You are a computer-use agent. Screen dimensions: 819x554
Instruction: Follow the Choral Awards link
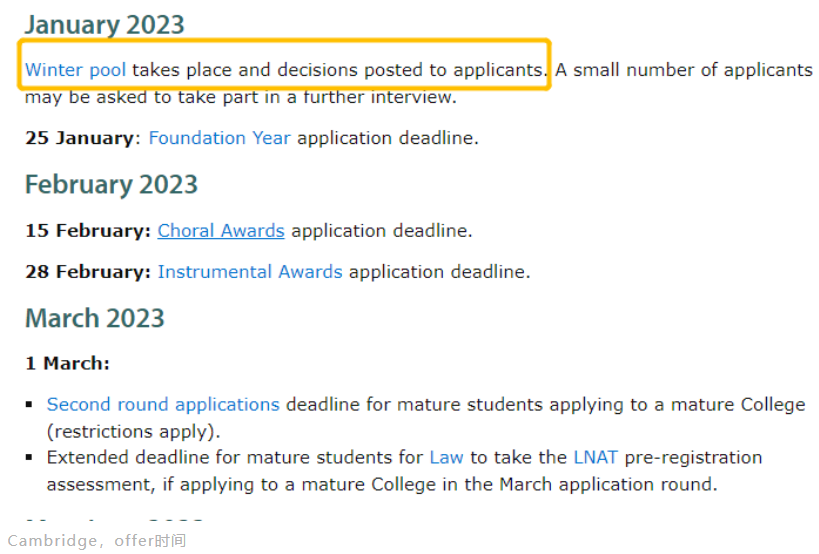coord(221,230)
